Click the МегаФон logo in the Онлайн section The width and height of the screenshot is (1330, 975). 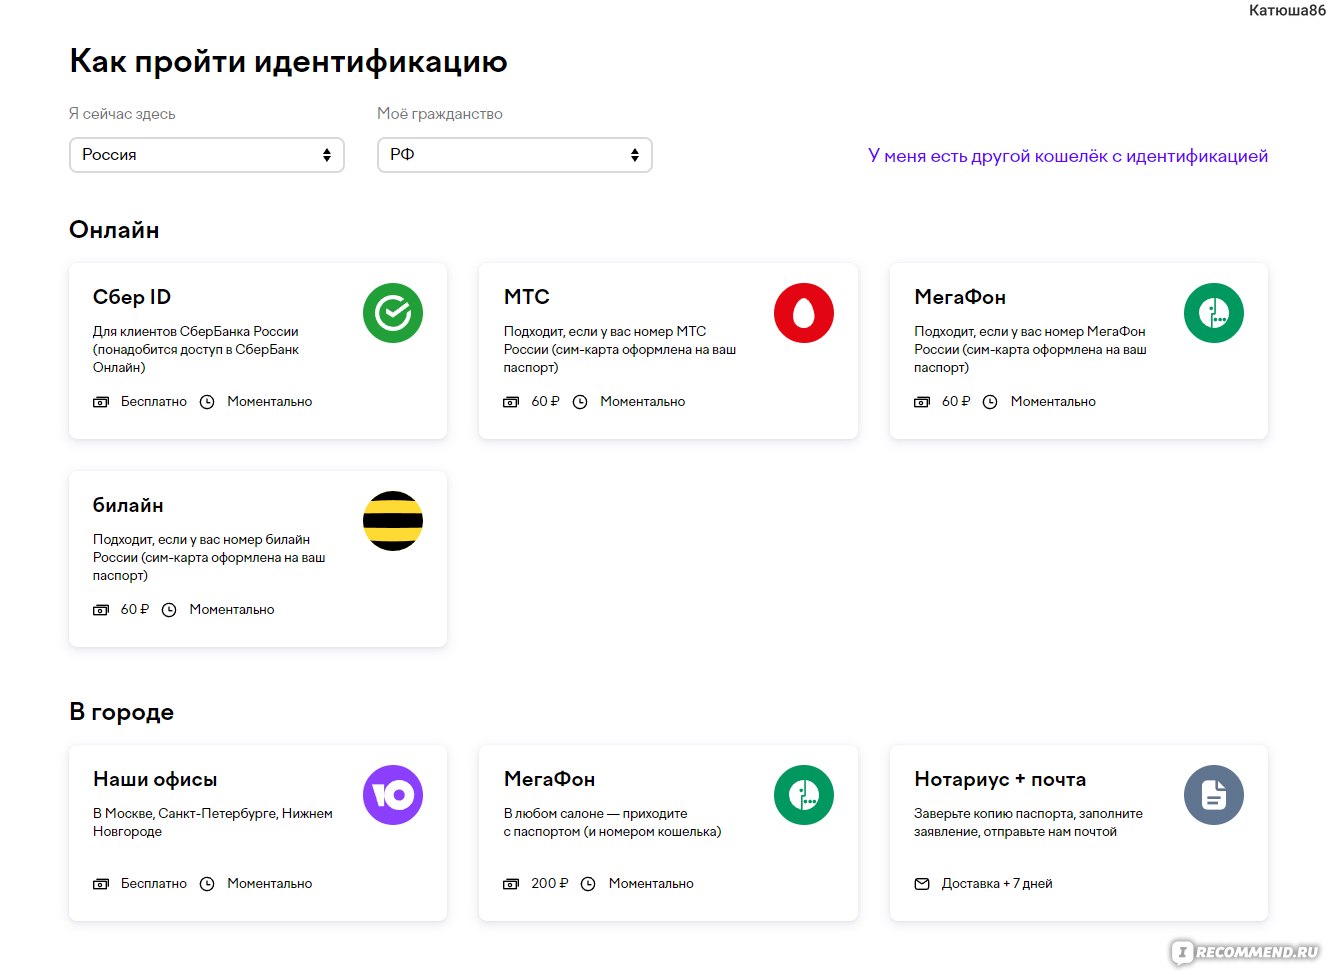click(x=1214, y=313)
